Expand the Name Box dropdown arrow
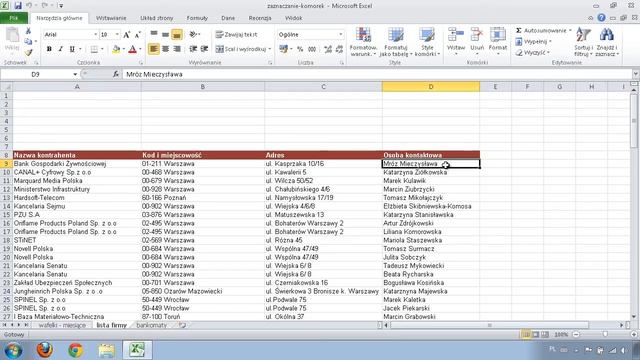The width and height of the screenshot is (640, 360). pos(75,74)
